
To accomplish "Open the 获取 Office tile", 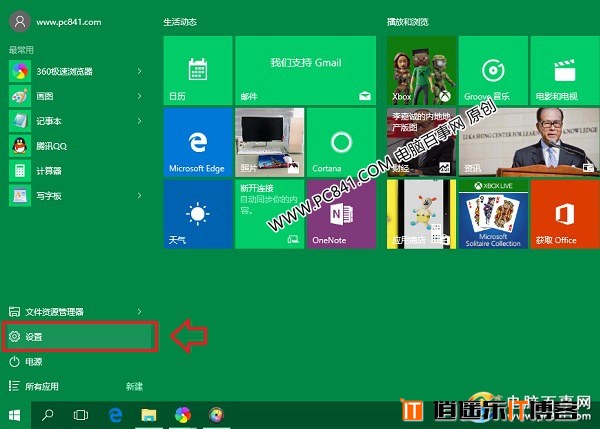I will [565, 214].
